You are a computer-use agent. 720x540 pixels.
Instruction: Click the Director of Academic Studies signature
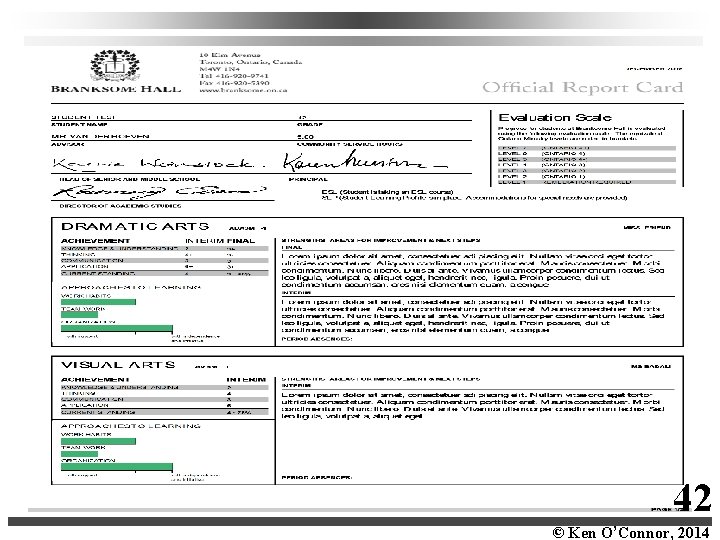point(160,191)
